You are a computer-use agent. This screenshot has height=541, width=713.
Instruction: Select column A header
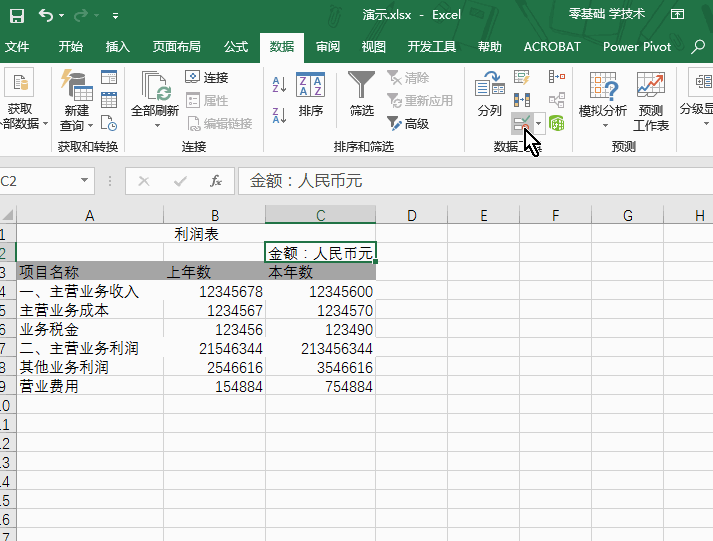[x=90, y=215]
